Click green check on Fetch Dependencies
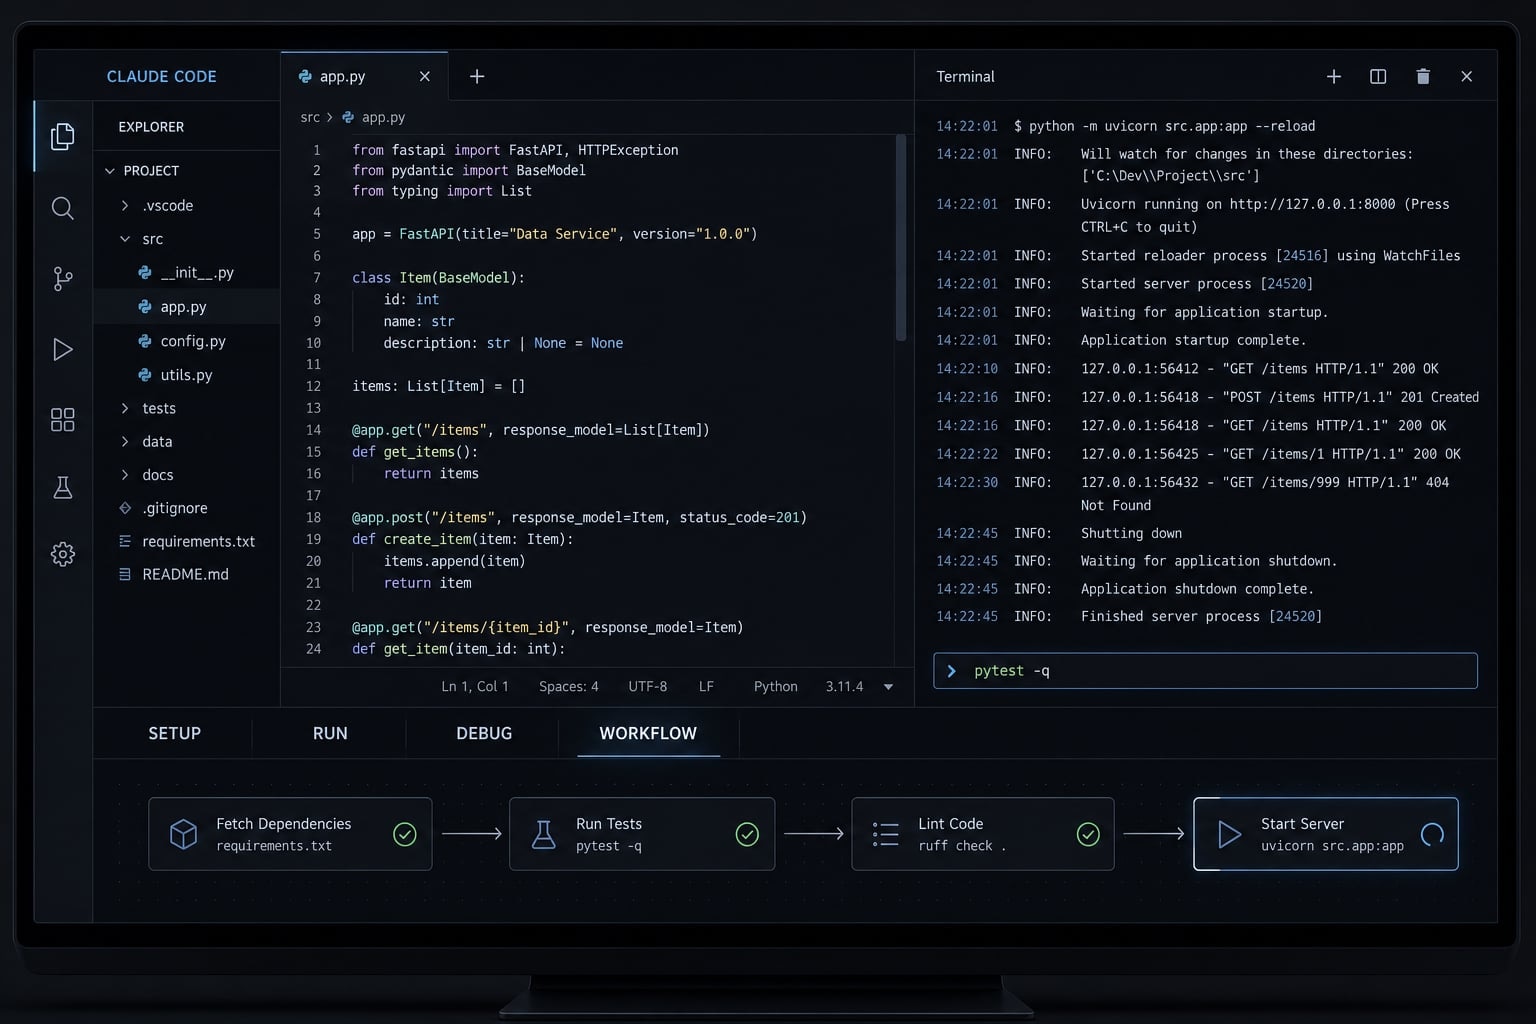 [405, 834]
